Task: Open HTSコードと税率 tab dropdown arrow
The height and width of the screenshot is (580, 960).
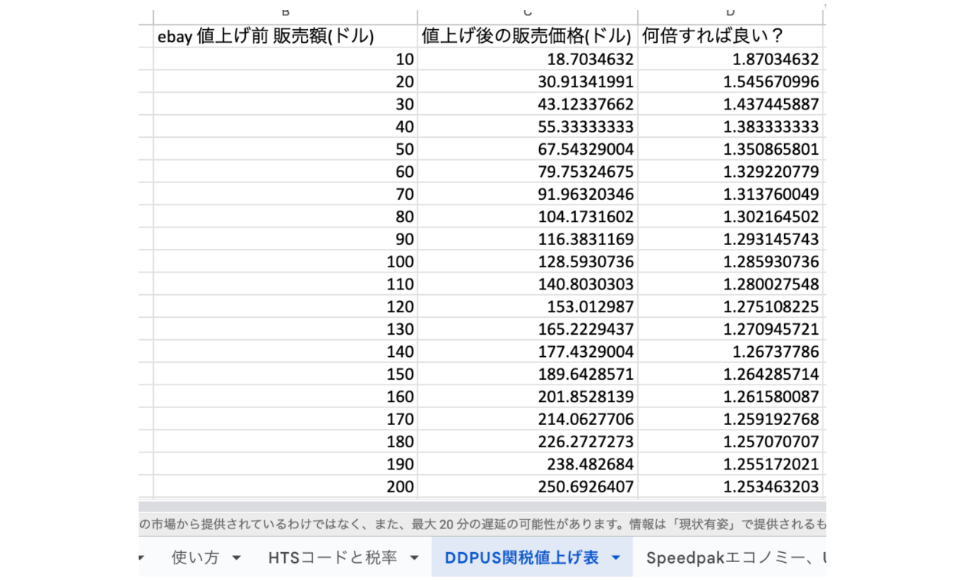Action: point(415,557)
